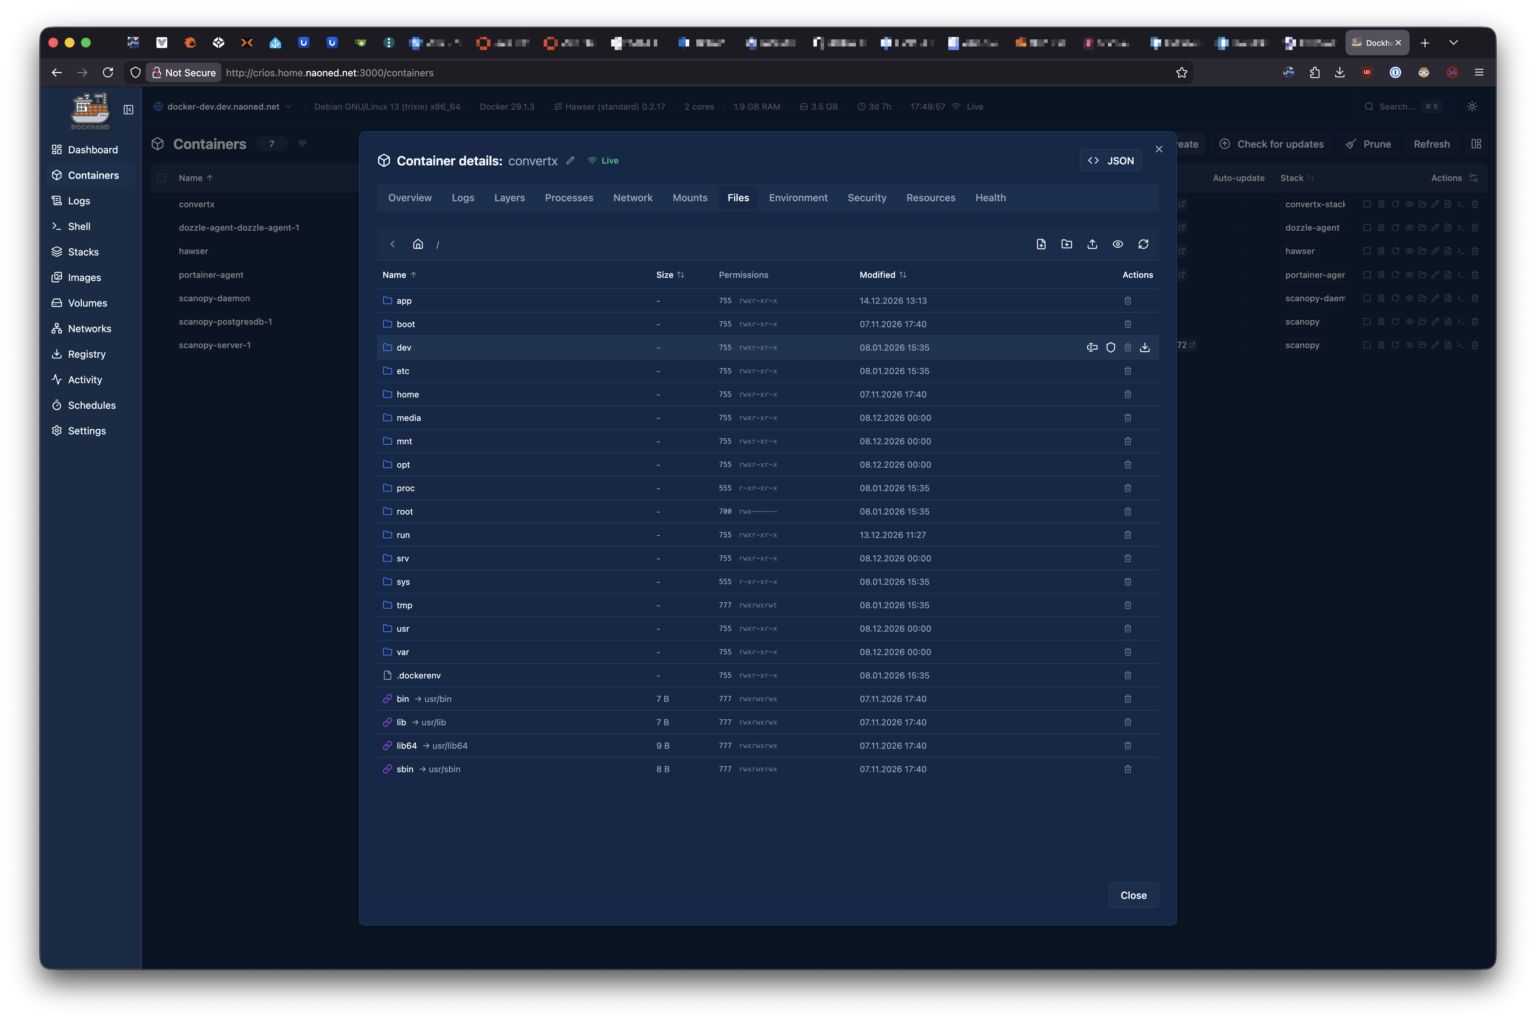Create a new folder via folder-plus icon
The height and width of the screenshot is (1022, 1536).
pyautogui.click(x=1067, y=244)
